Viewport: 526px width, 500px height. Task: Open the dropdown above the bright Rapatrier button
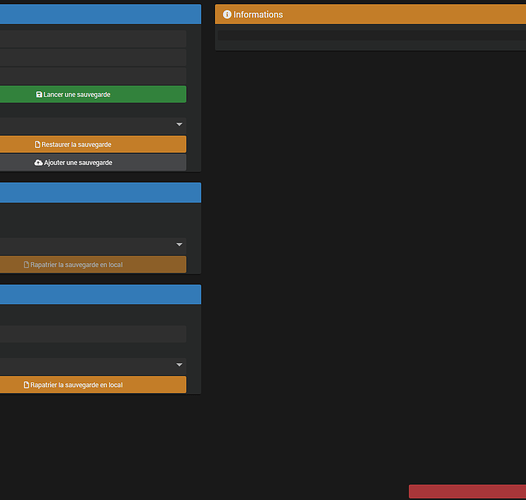(179, 365)
